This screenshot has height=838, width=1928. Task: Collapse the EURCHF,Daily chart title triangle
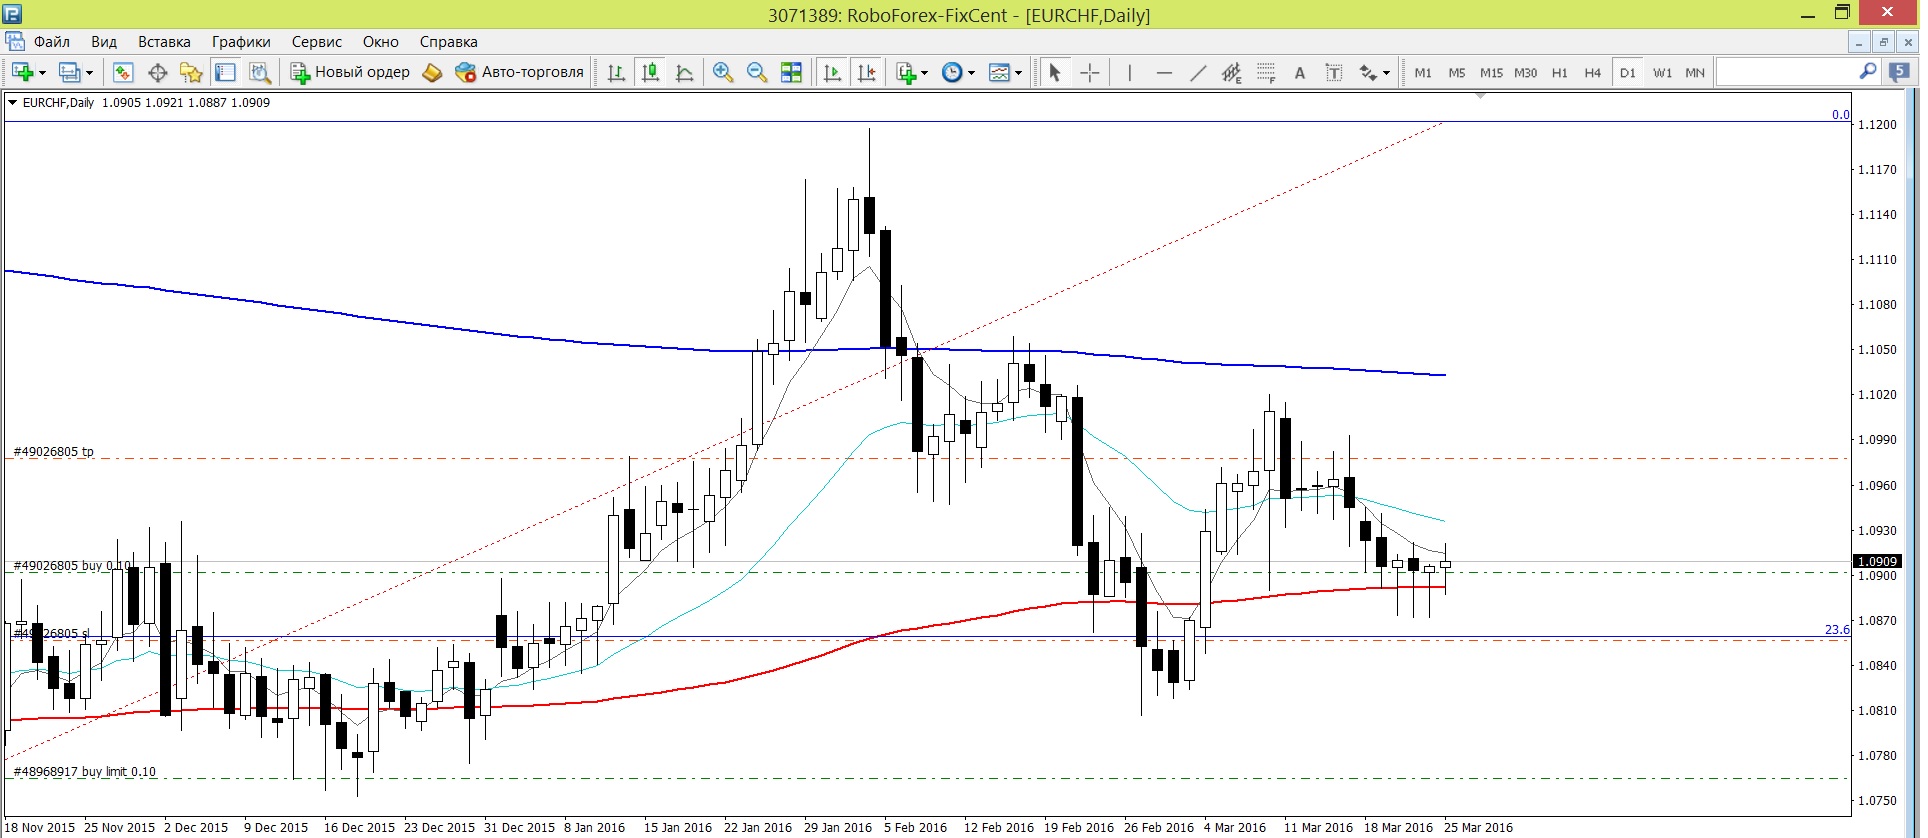13,102
